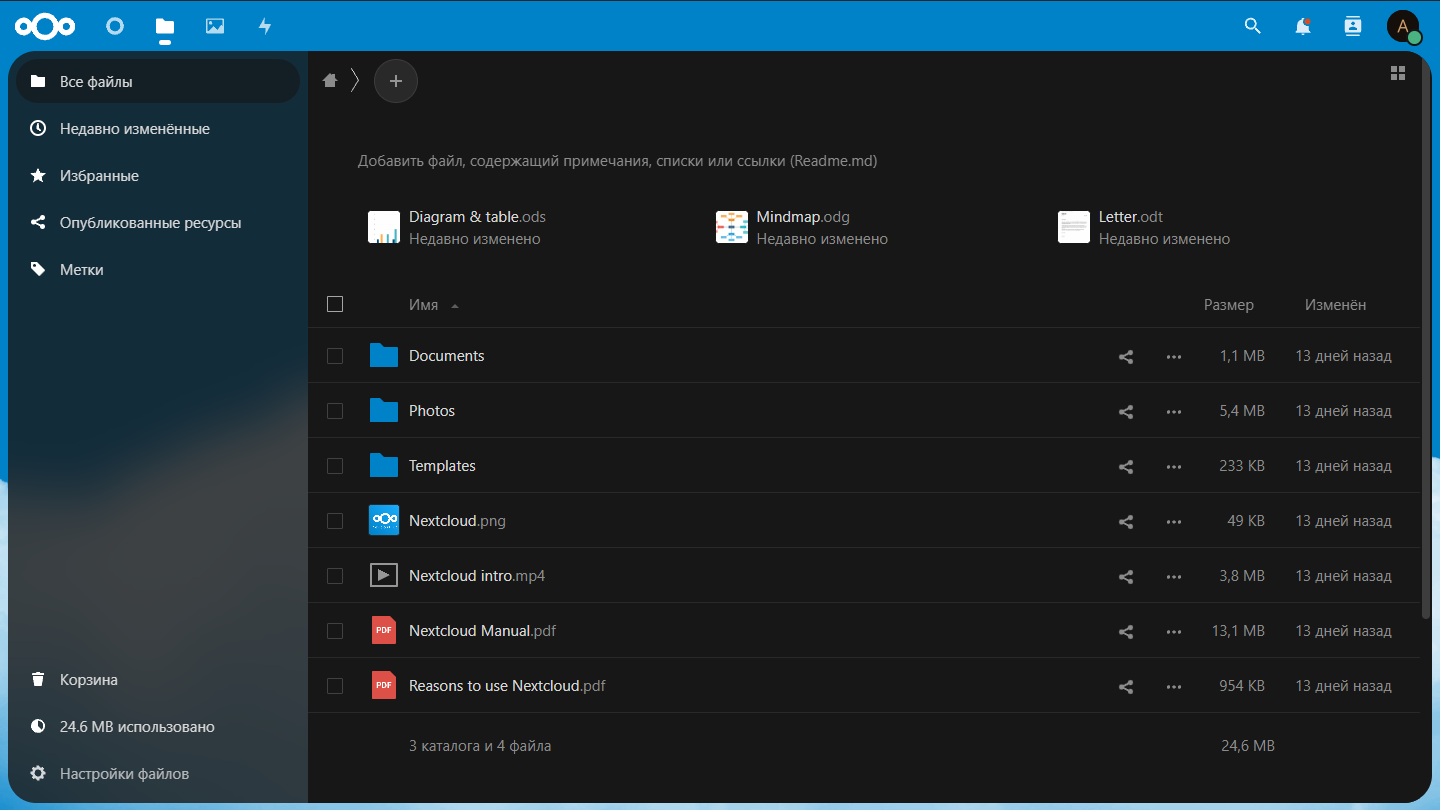
Task: Click the share icon for Documents folder
Action: click(1125, 356)
